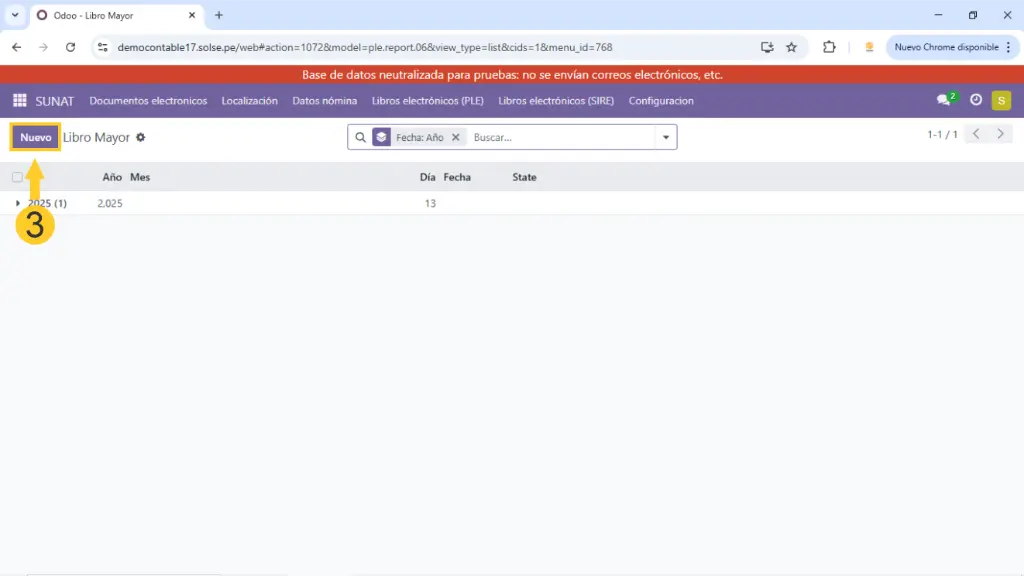The height and width of the screenshot is (576, 1024).
Task: Click the Nuevo button
Action: pos(36,137)
